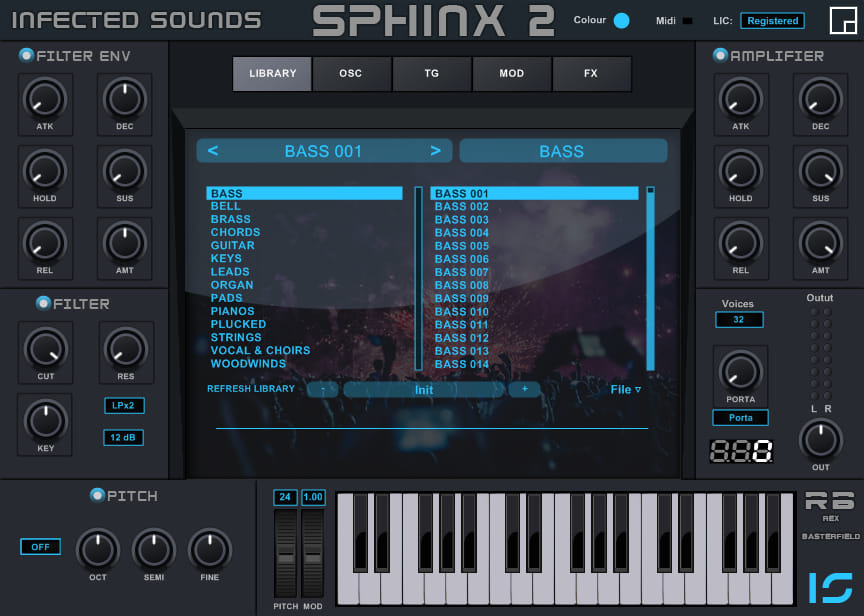This screenshot has height=616, width=864.
Task: Click the Filter Env REL knob
Action: (x=45, y=244)
